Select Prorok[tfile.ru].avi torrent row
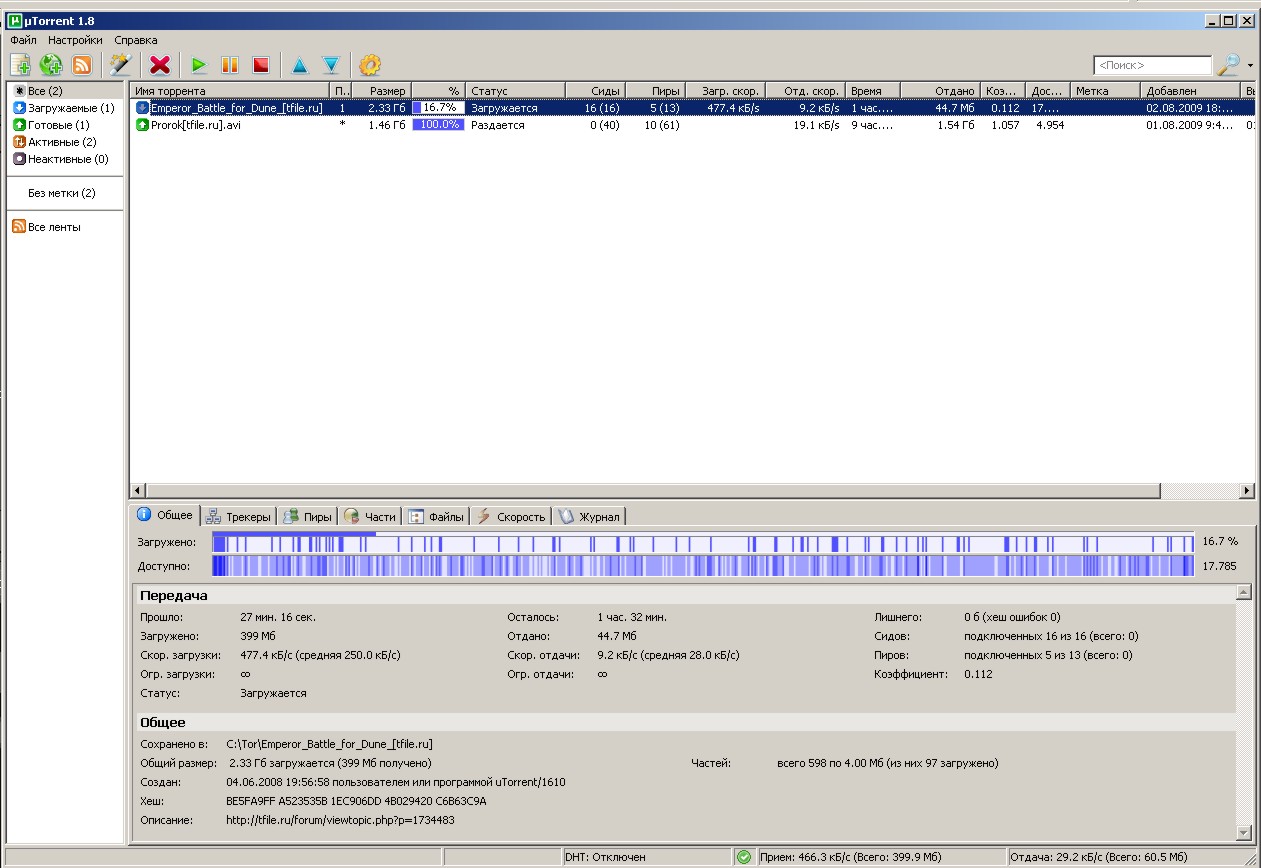Viewport: 1261px width, 868px height. (x=693, y=125)
